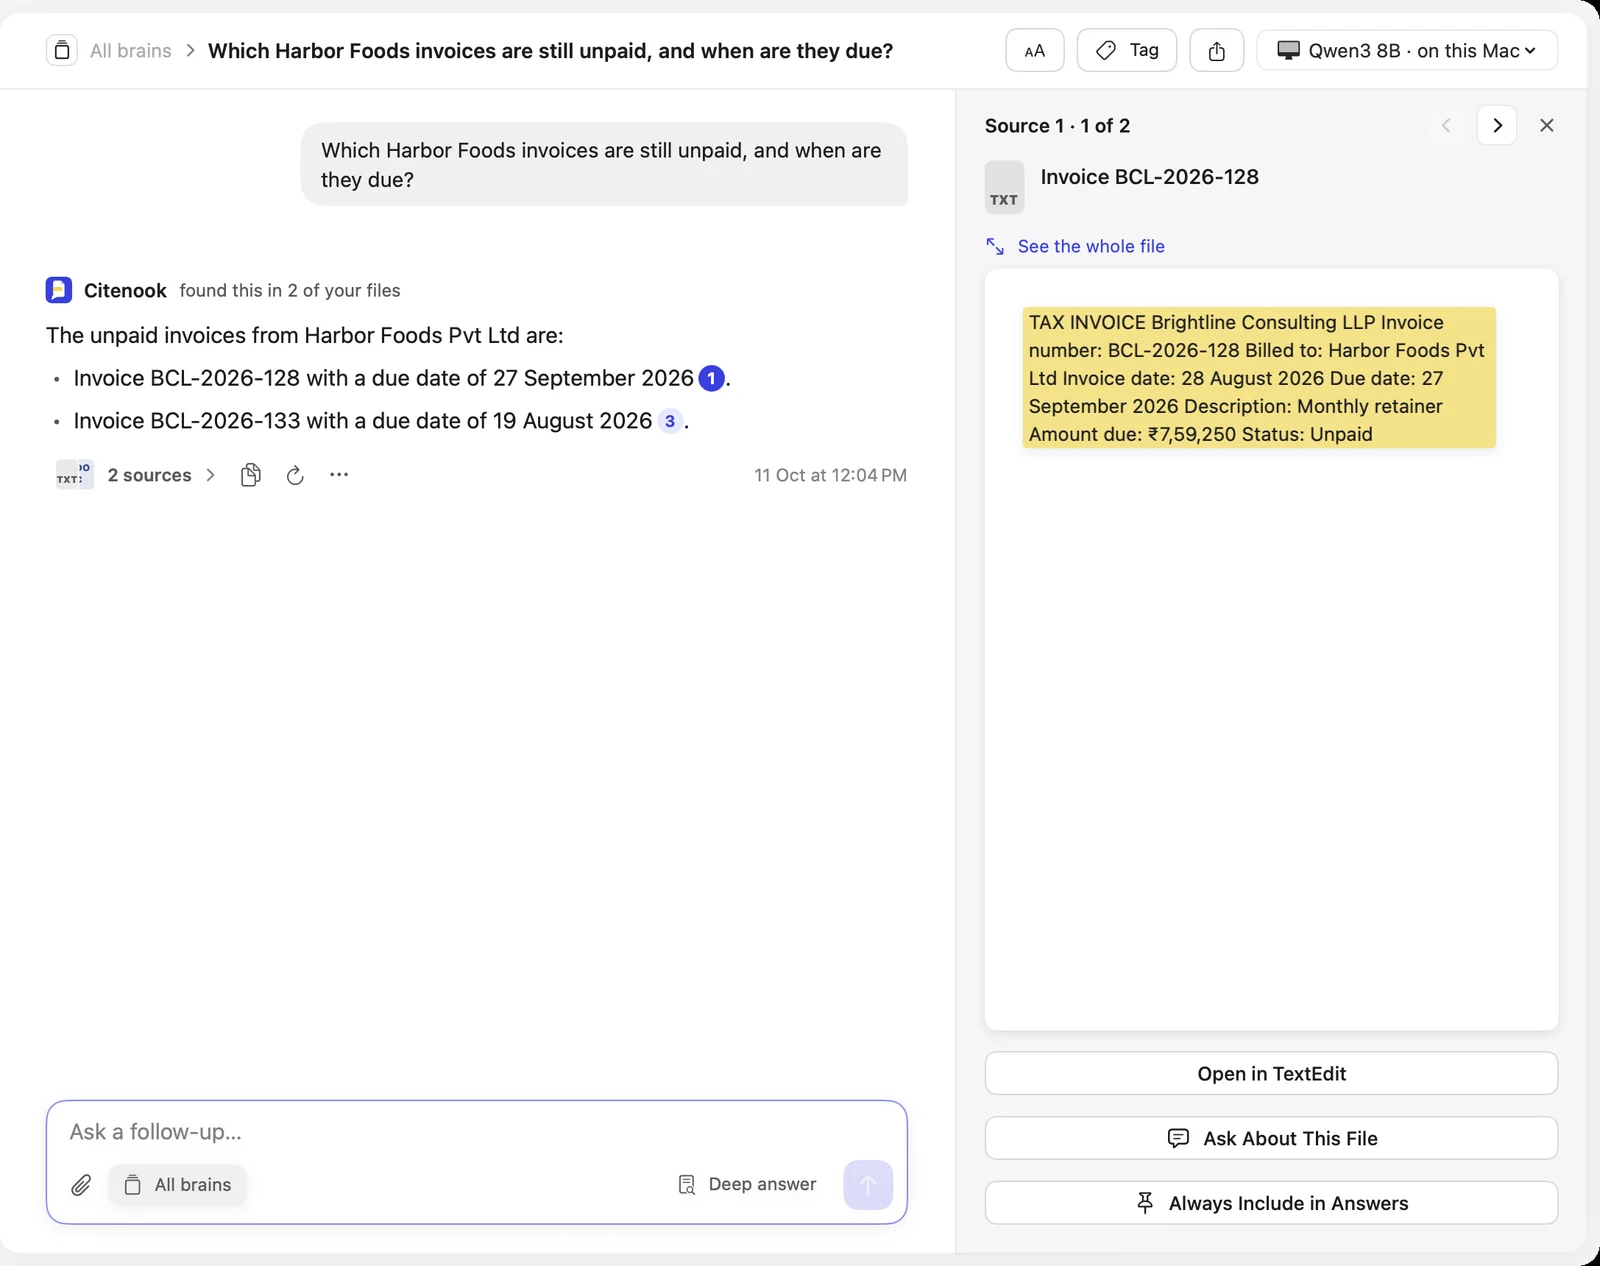This screenshot has width=1600, height=1266.
Task: Click Ask About This File button
Action: [1271, 1138]
